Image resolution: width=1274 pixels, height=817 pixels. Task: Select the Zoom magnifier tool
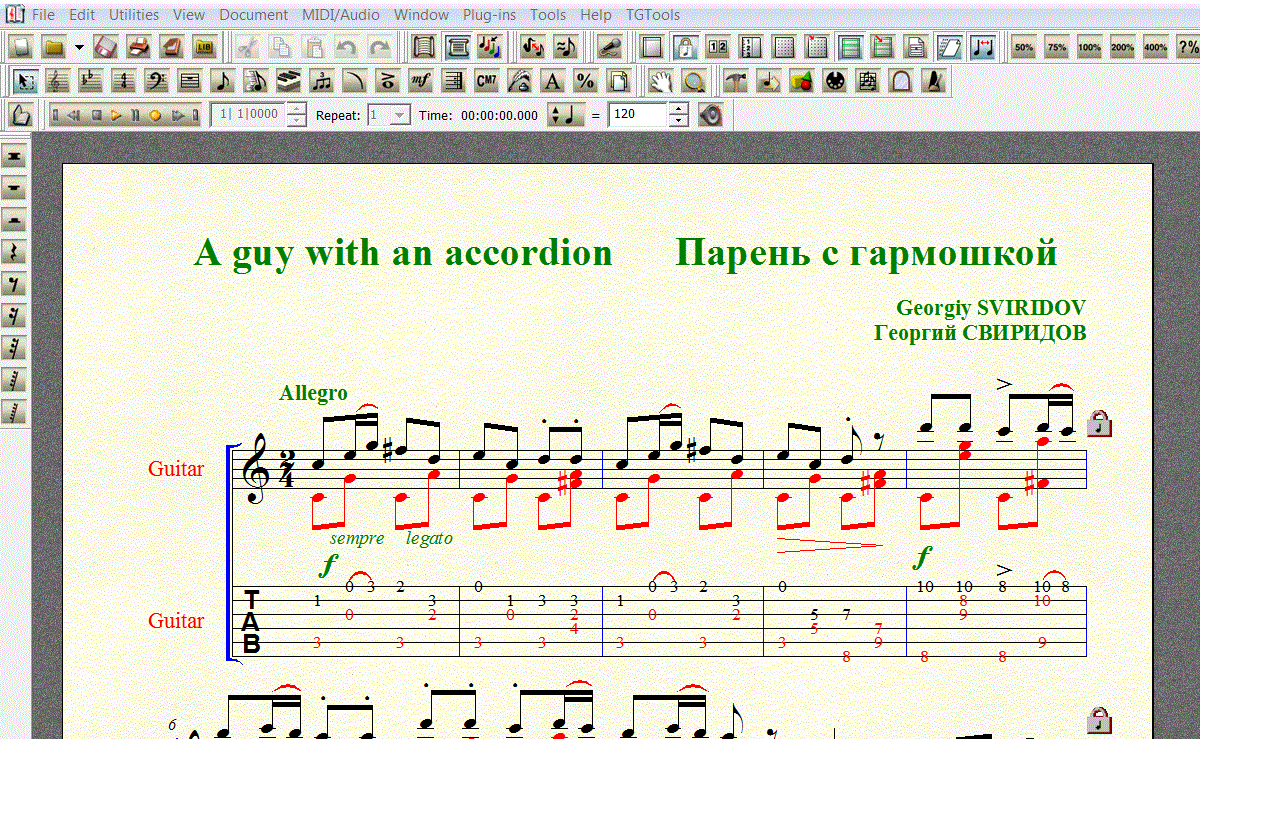(x=694, y=81)
